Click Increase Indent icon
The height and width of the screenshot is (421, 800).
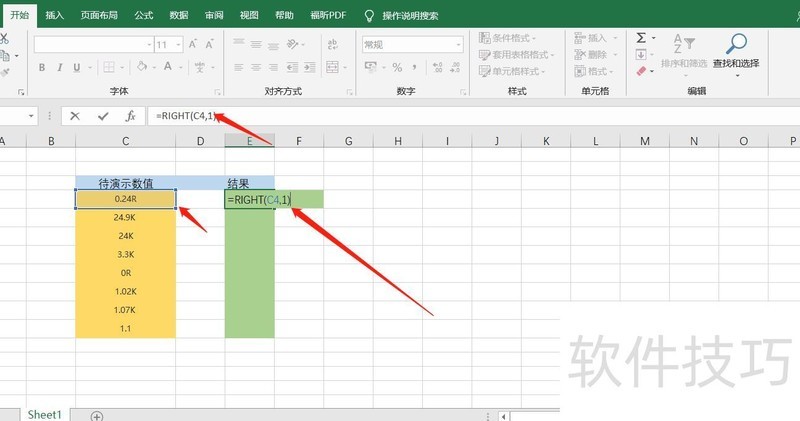tap(310, 67)
